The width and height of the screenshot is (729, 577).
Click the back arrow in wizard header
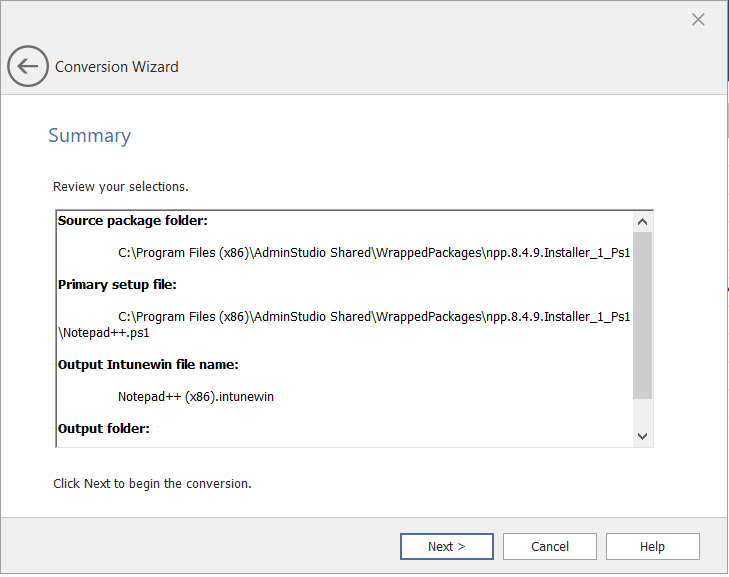[x=27, y=67]
